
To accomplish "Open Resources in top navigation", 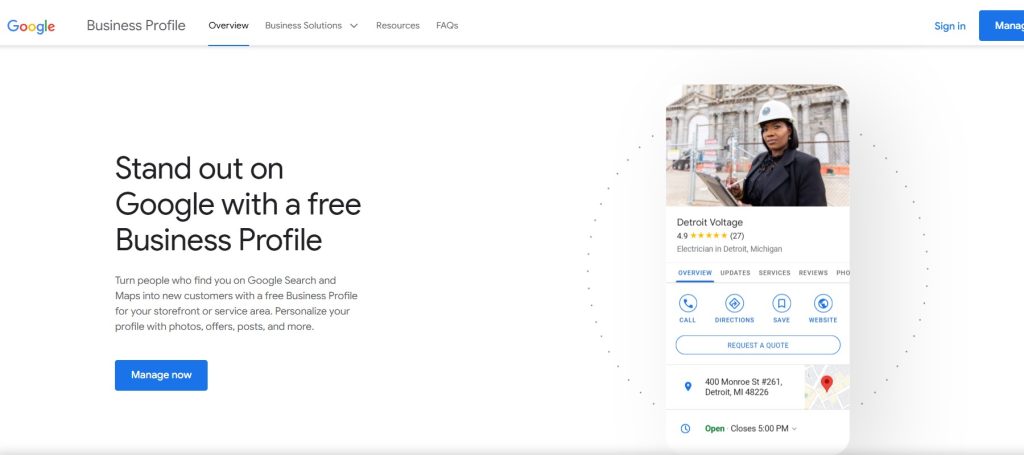I will coord(398,25).
